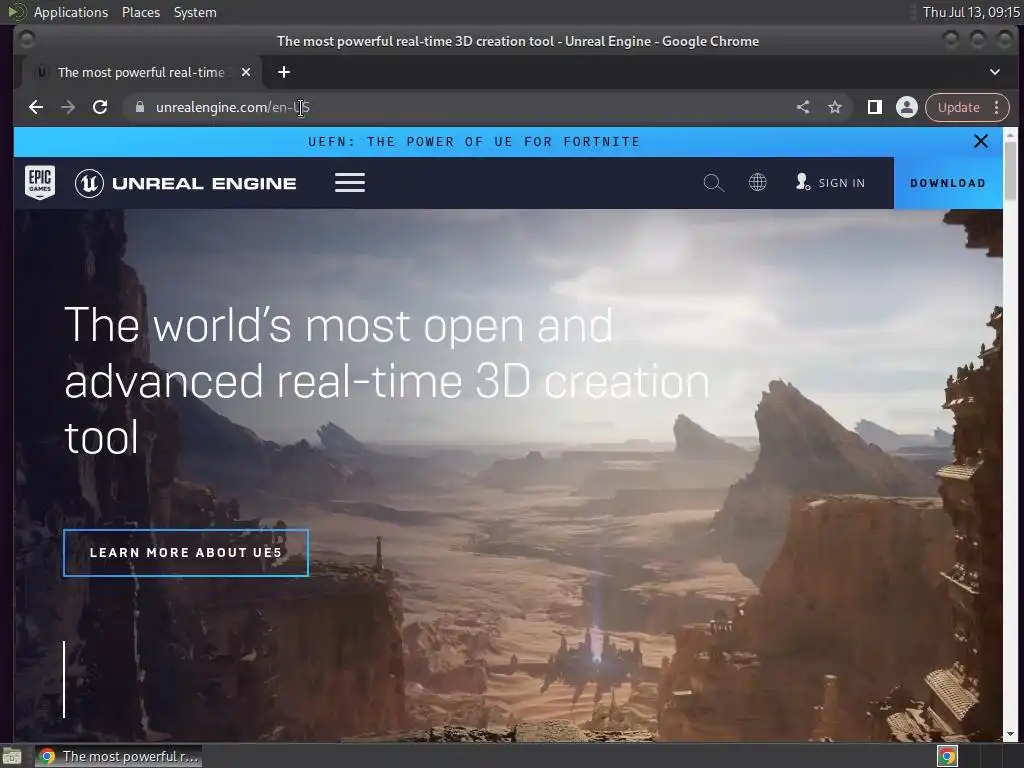Open site search magnifier
This screenshot has height=768, width=1024.
(713, 183)
